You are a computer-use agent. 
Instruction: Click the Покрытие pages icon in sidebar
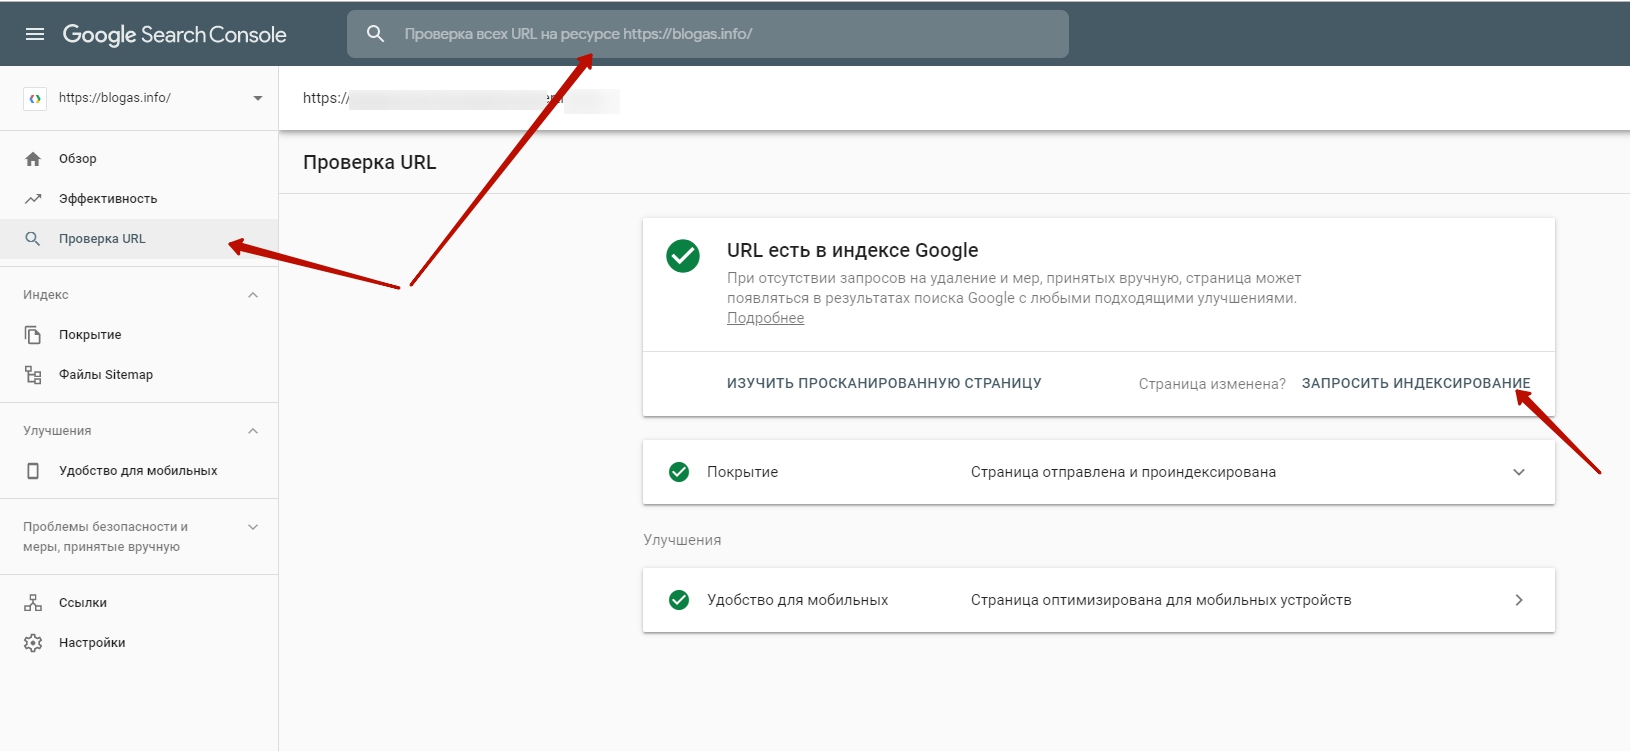pos(33,335)
